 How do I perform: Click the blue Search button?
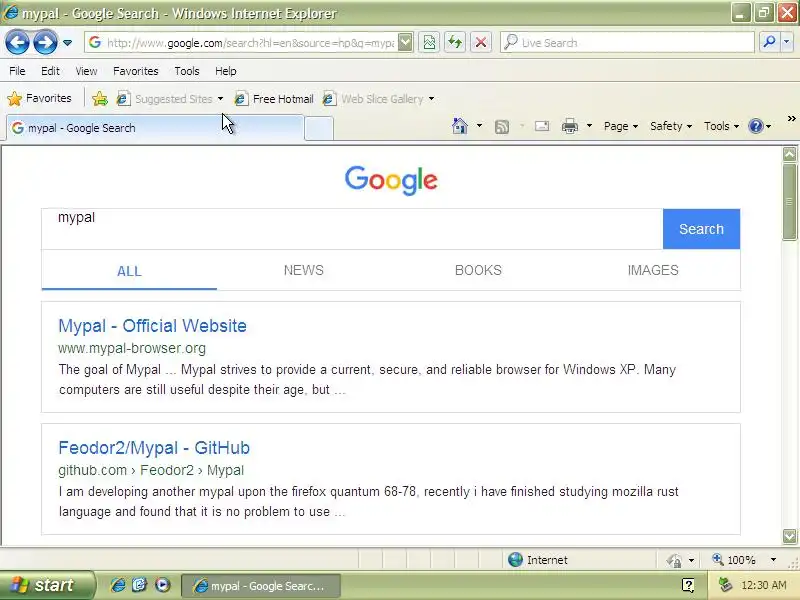(x=701, y=229)
